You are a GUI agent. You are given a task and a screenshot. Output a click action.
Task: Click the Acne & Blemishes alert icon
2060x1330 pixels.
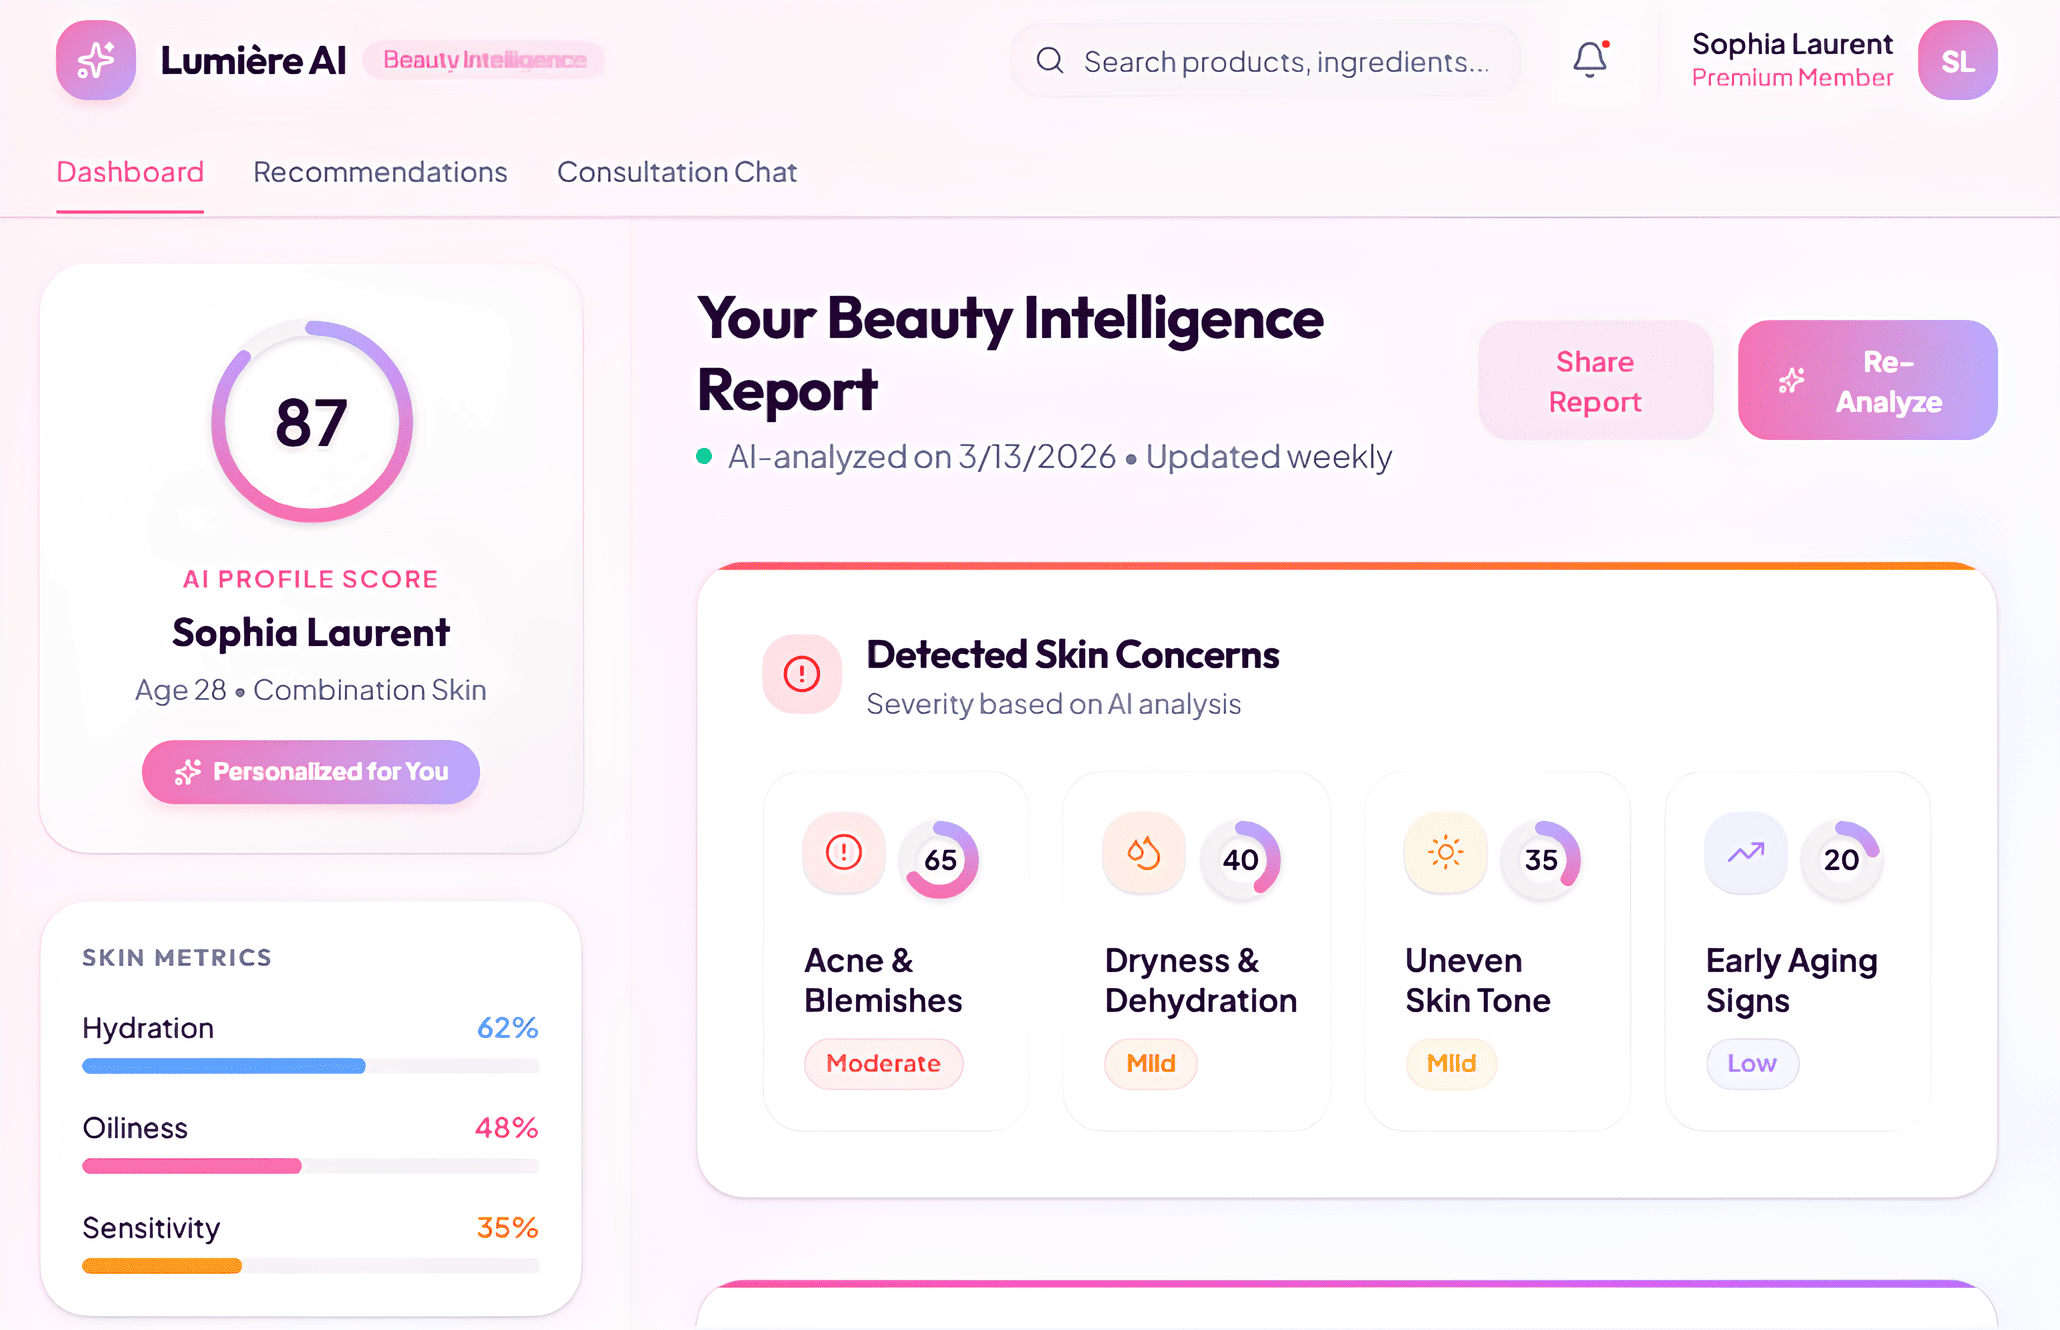[842, 853]
